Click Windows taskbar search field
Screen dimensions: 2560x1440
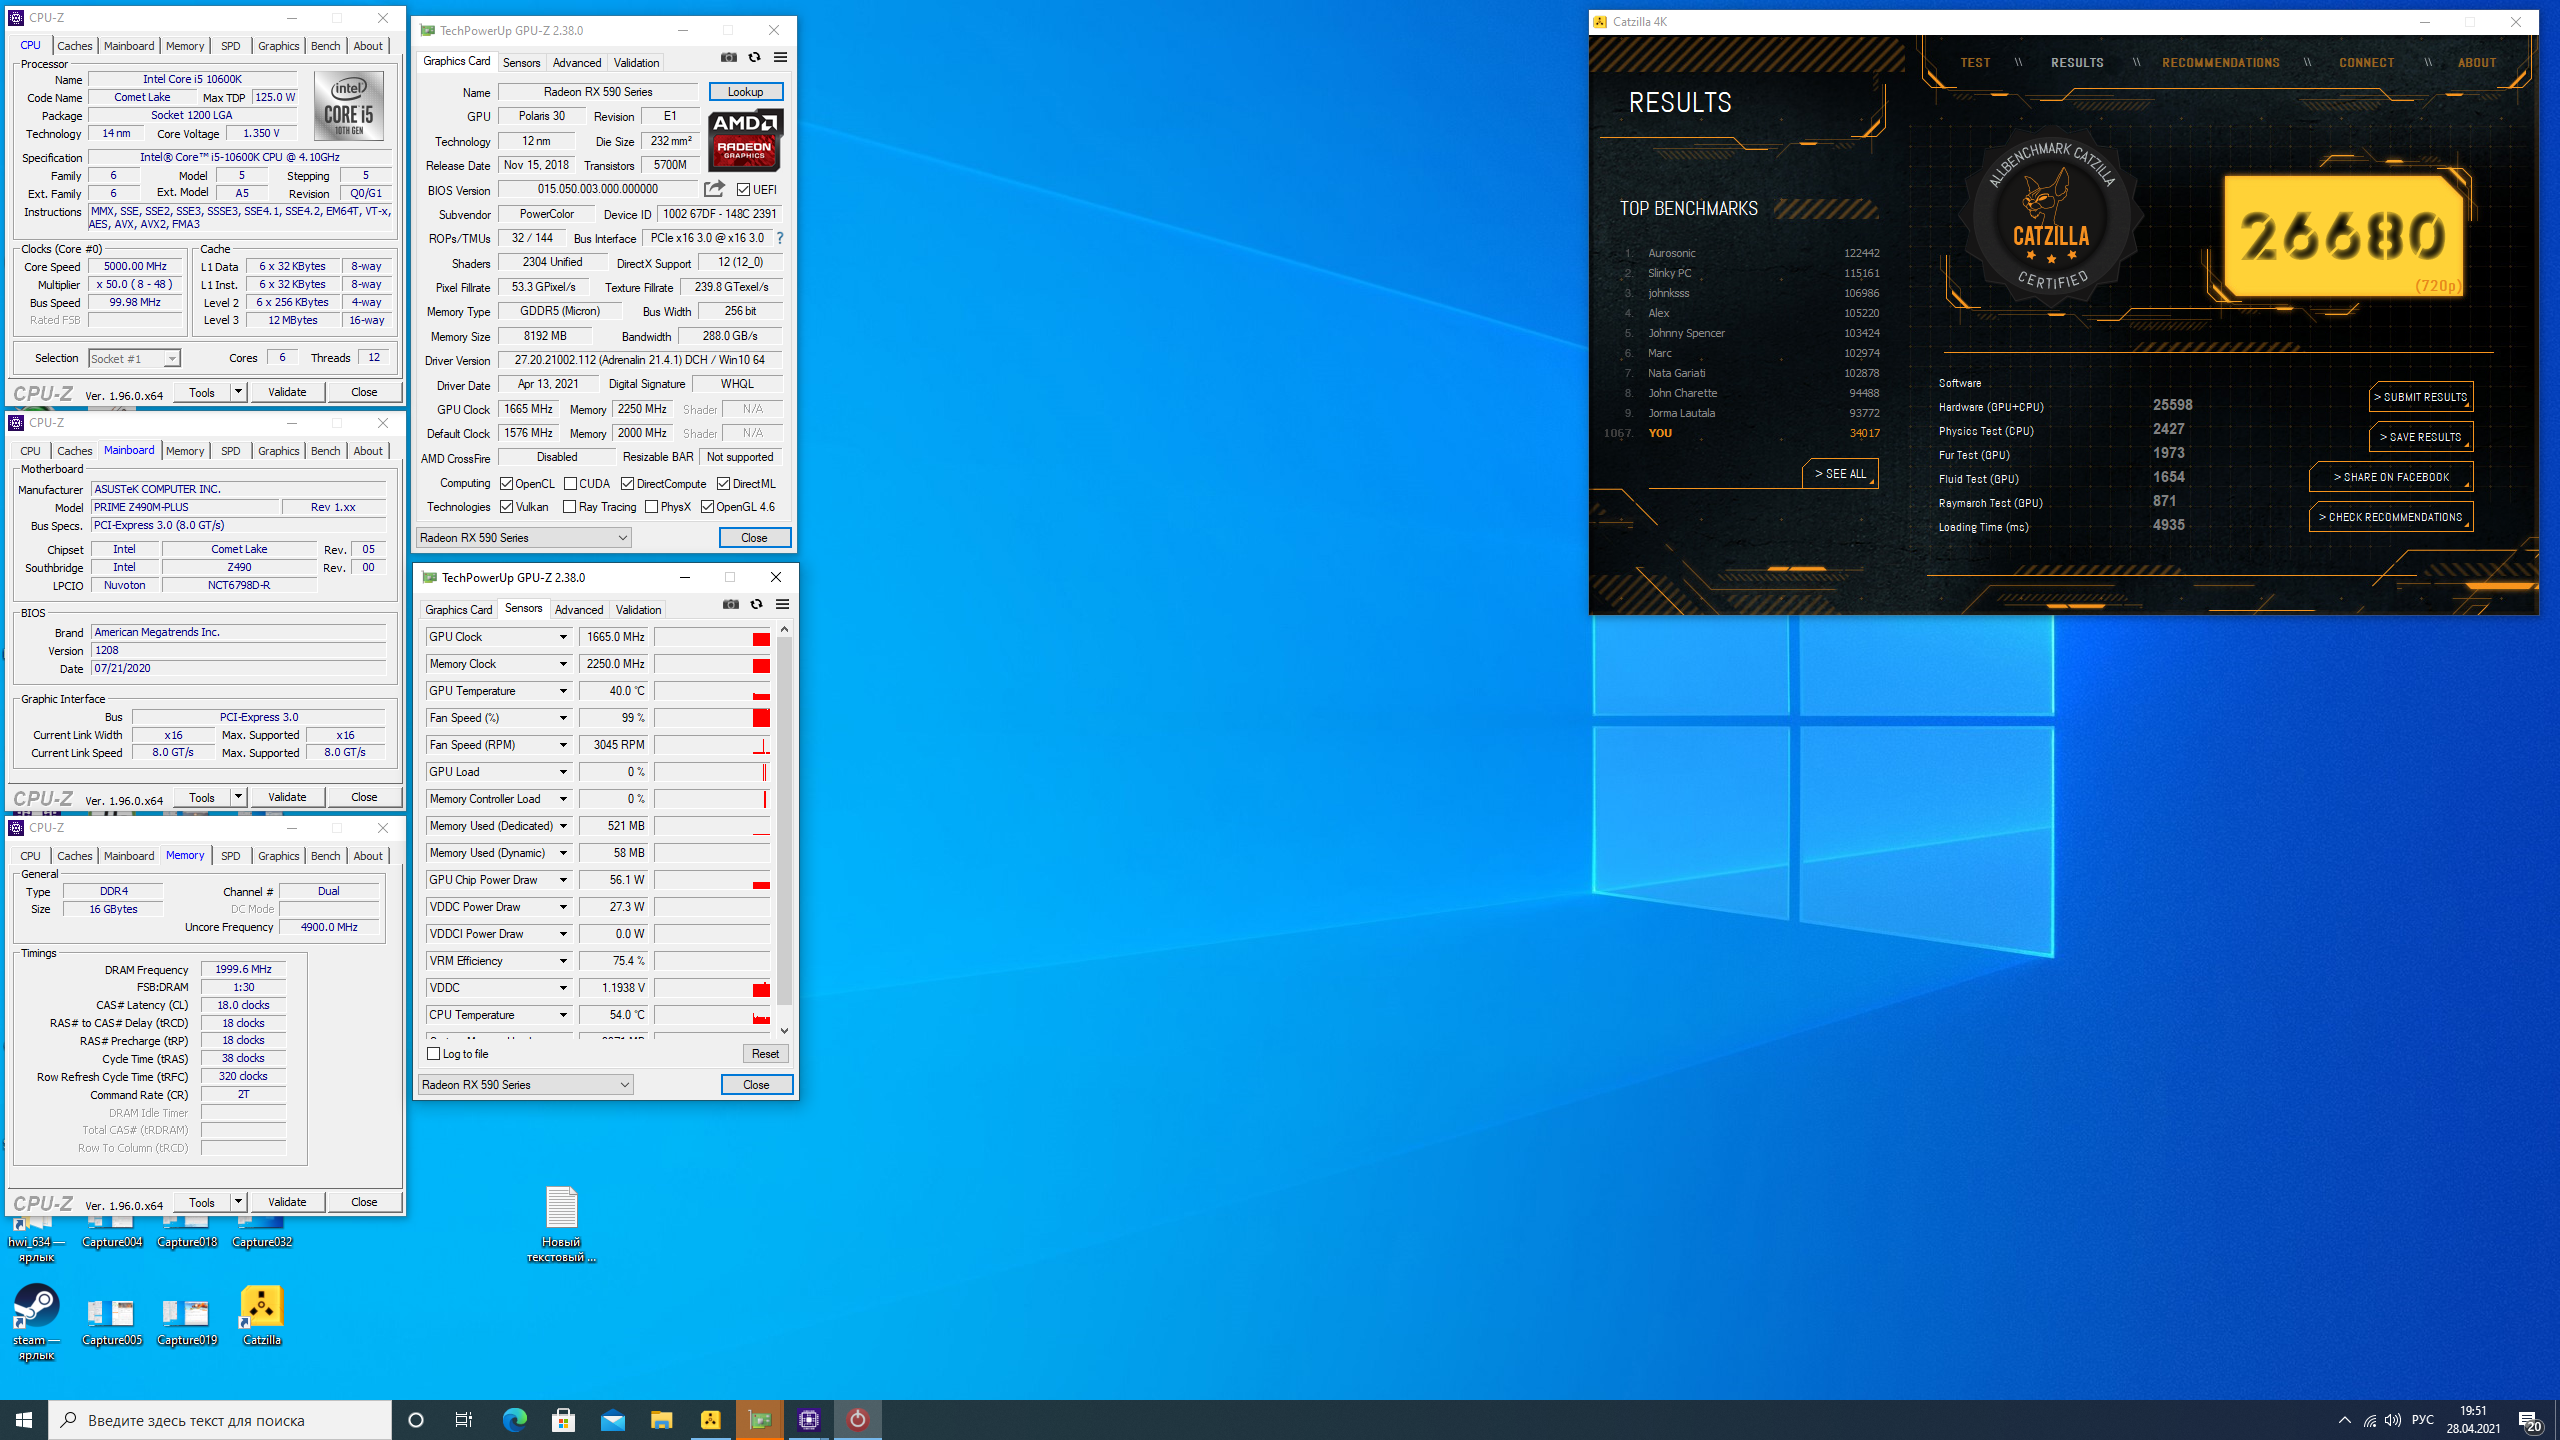(220, 1420)
